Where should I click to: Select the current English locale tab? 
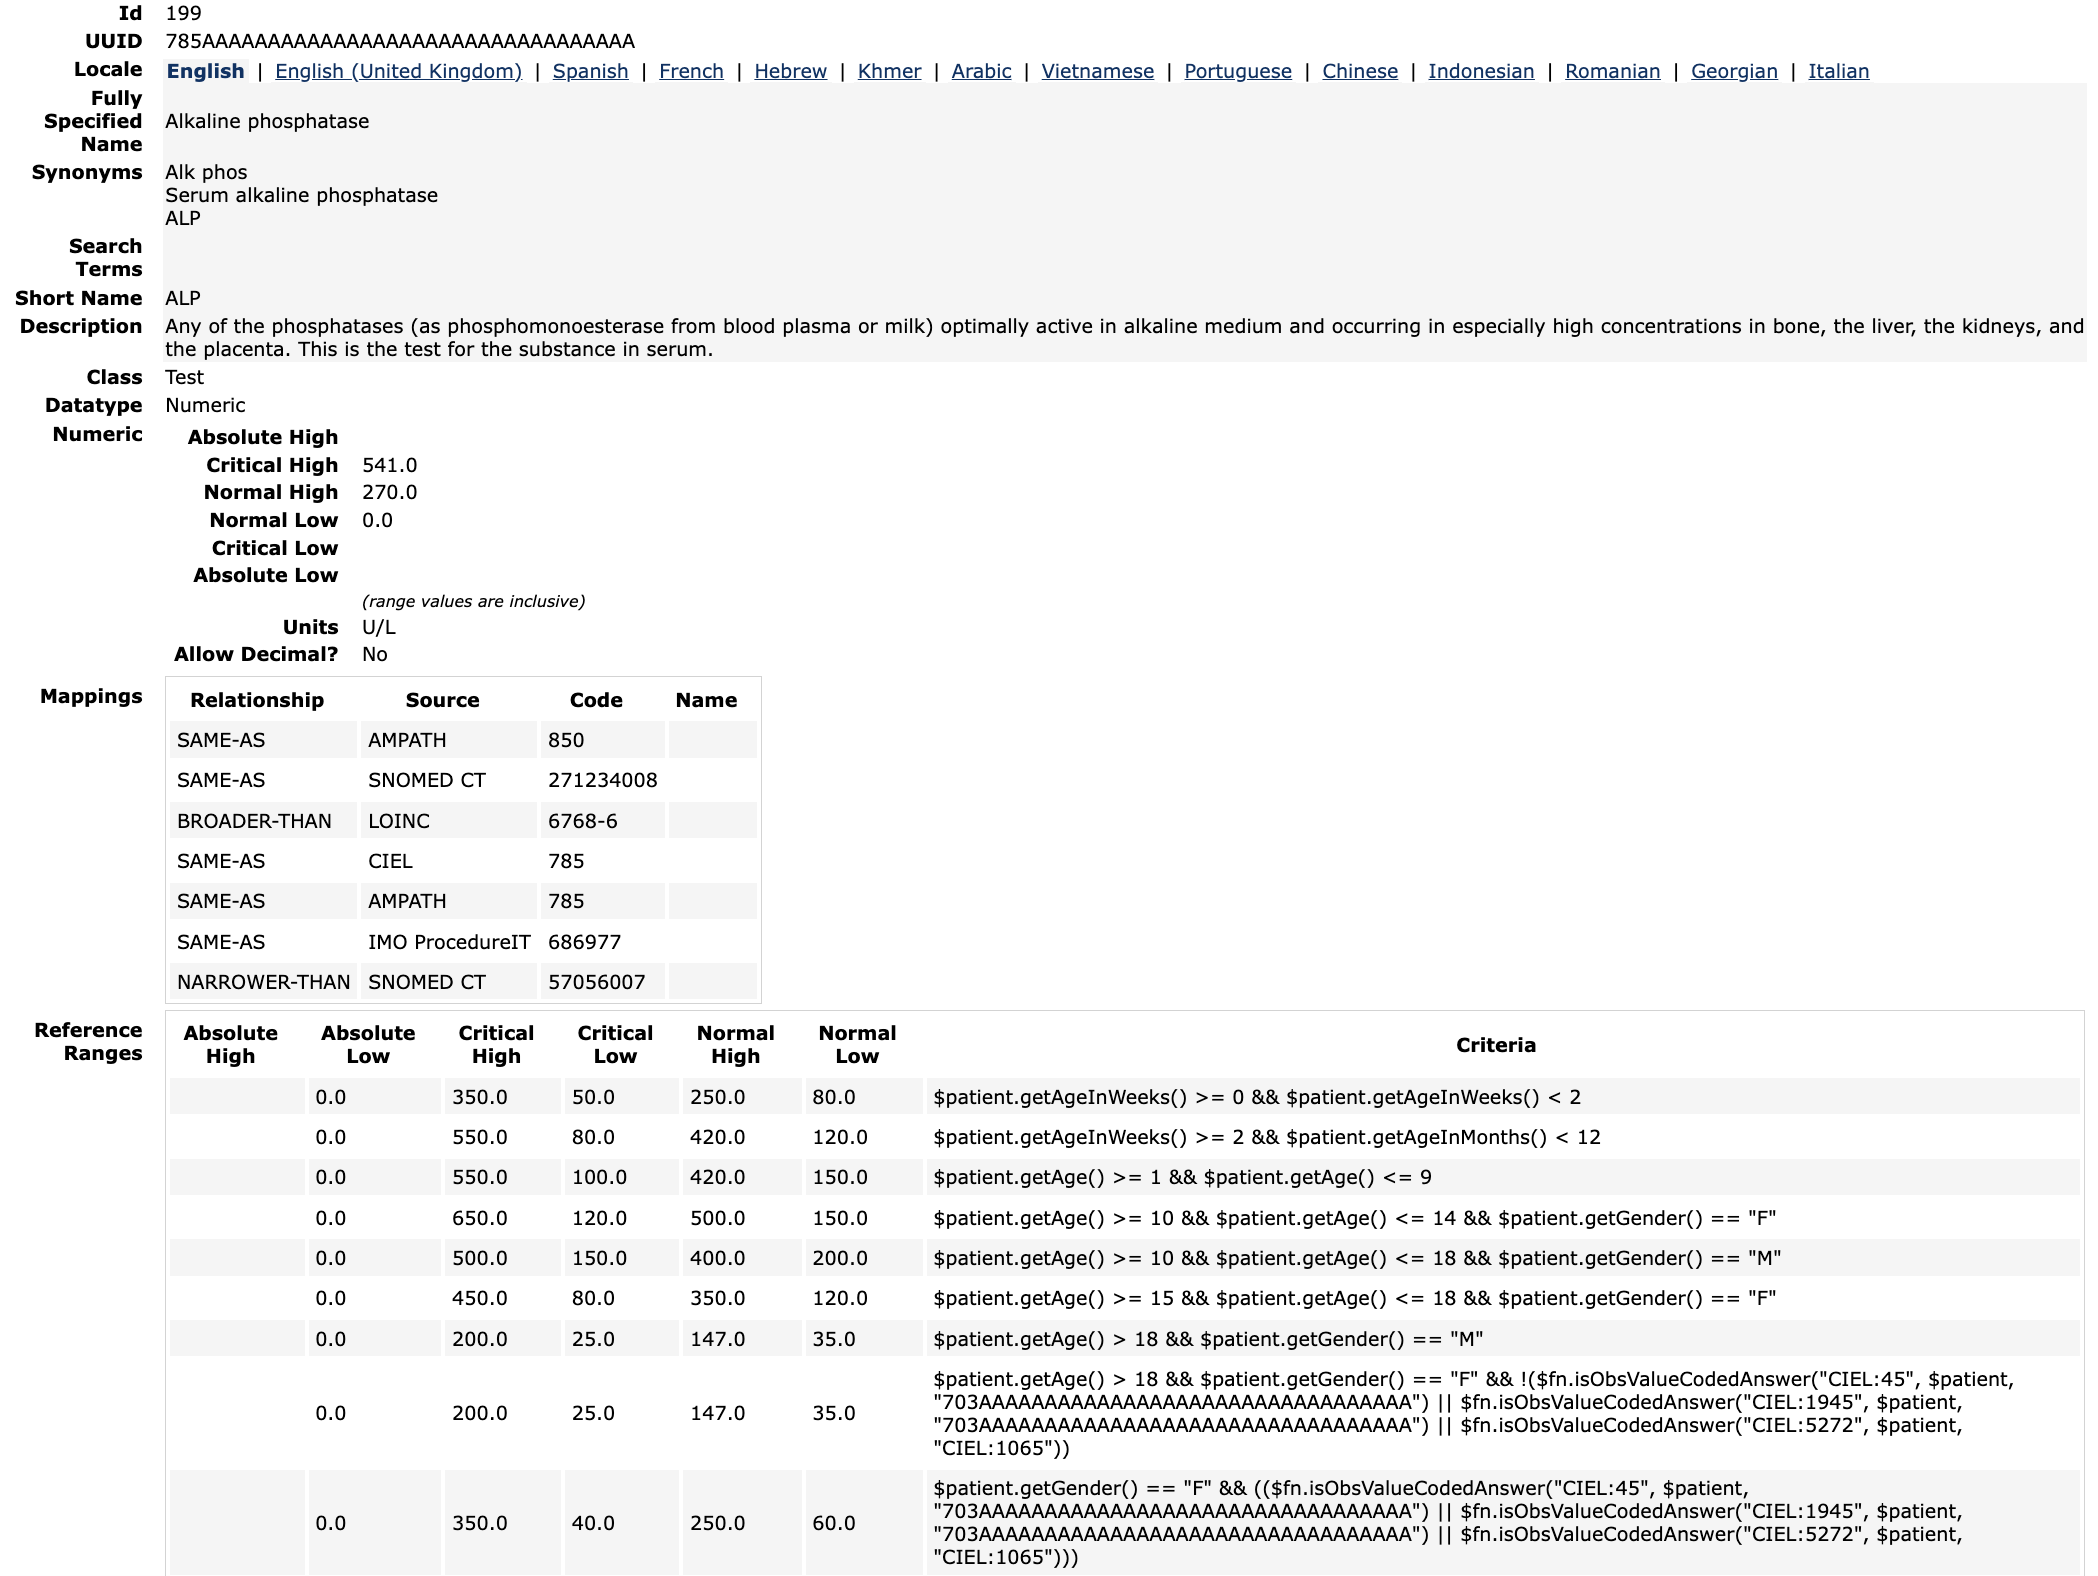pyautogui.click(x=205, y=71)
